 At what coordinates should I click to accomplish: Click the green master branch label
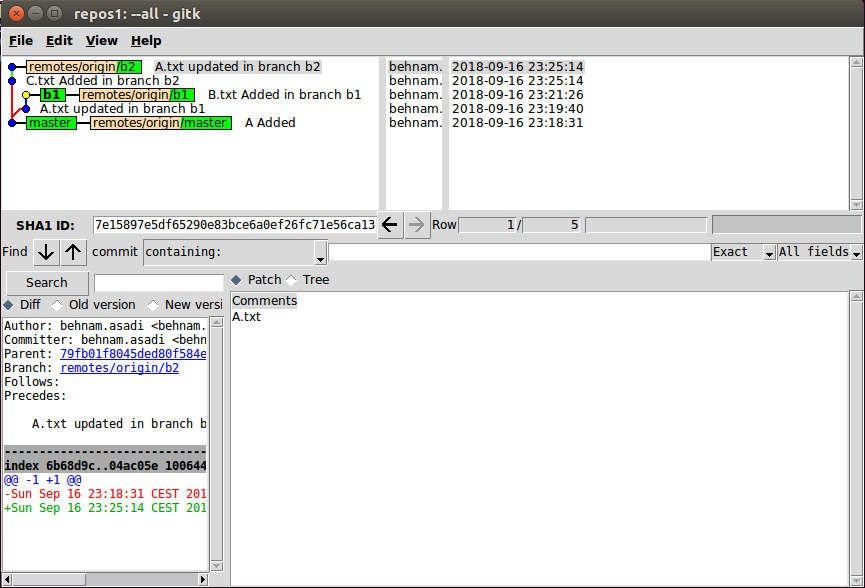tap(50, 123)
